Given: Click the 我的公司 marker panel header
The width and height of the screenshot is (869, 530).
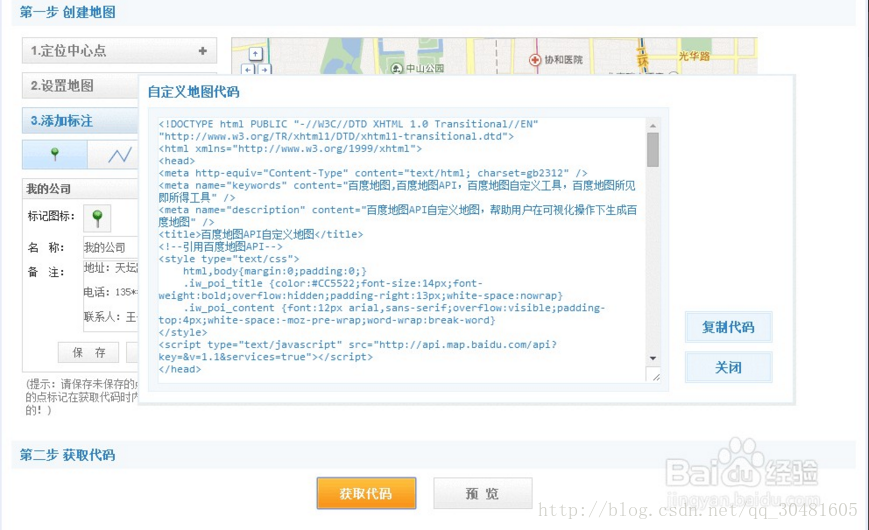Looking at the screenshot, I should click(x=80, y=188).
